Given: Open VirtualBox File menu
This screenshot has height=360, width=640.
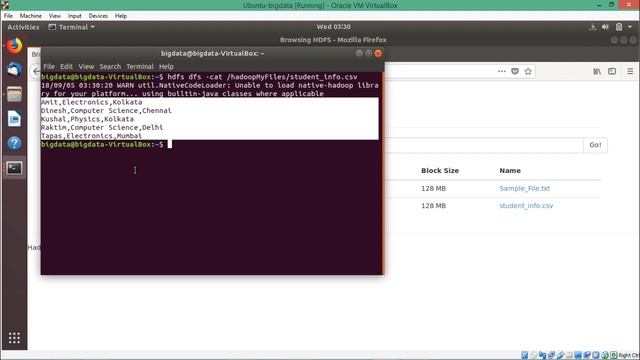Looking at the screenshot, I should [x=8, y=16].
